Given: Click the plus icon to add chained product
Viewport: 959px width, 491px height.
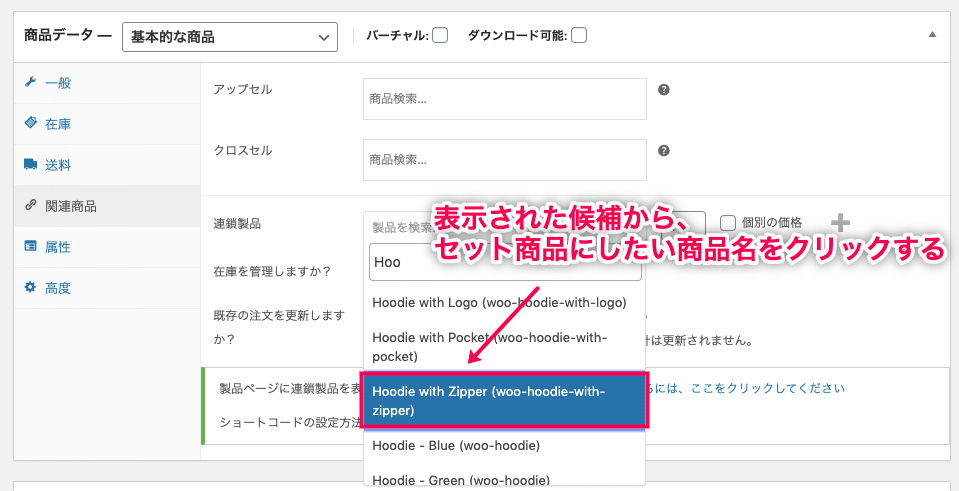Looking at the screenshot, I should [840, 223].
